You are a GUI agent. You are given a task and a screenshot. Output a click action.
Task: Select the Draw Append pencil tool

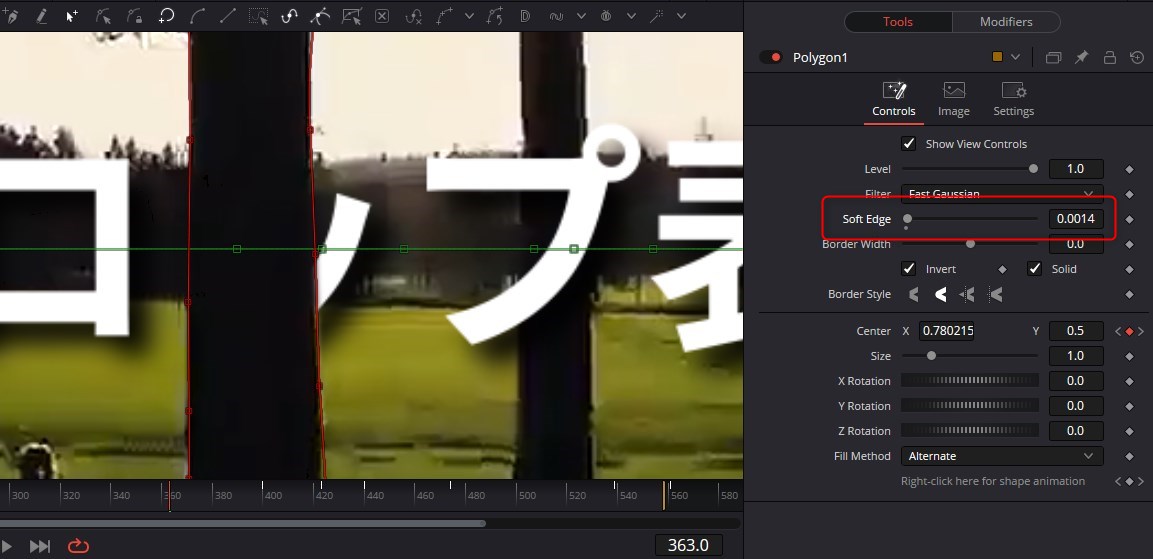pyautogui.click(x=42, y=15)
